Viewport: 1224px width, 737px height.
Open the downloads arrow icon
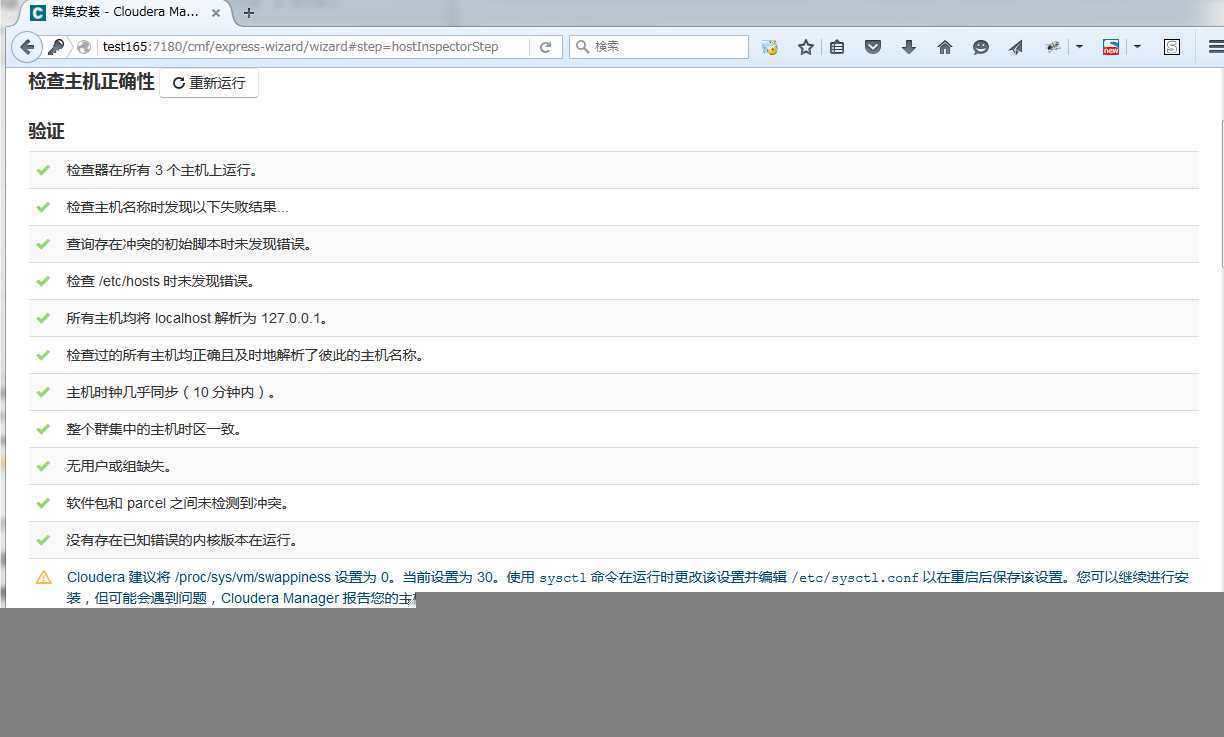click(909, 47)
